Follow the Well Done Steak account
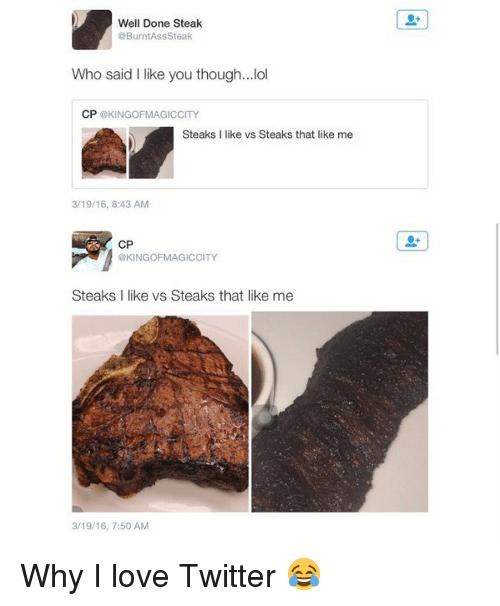 click(412, 20)
